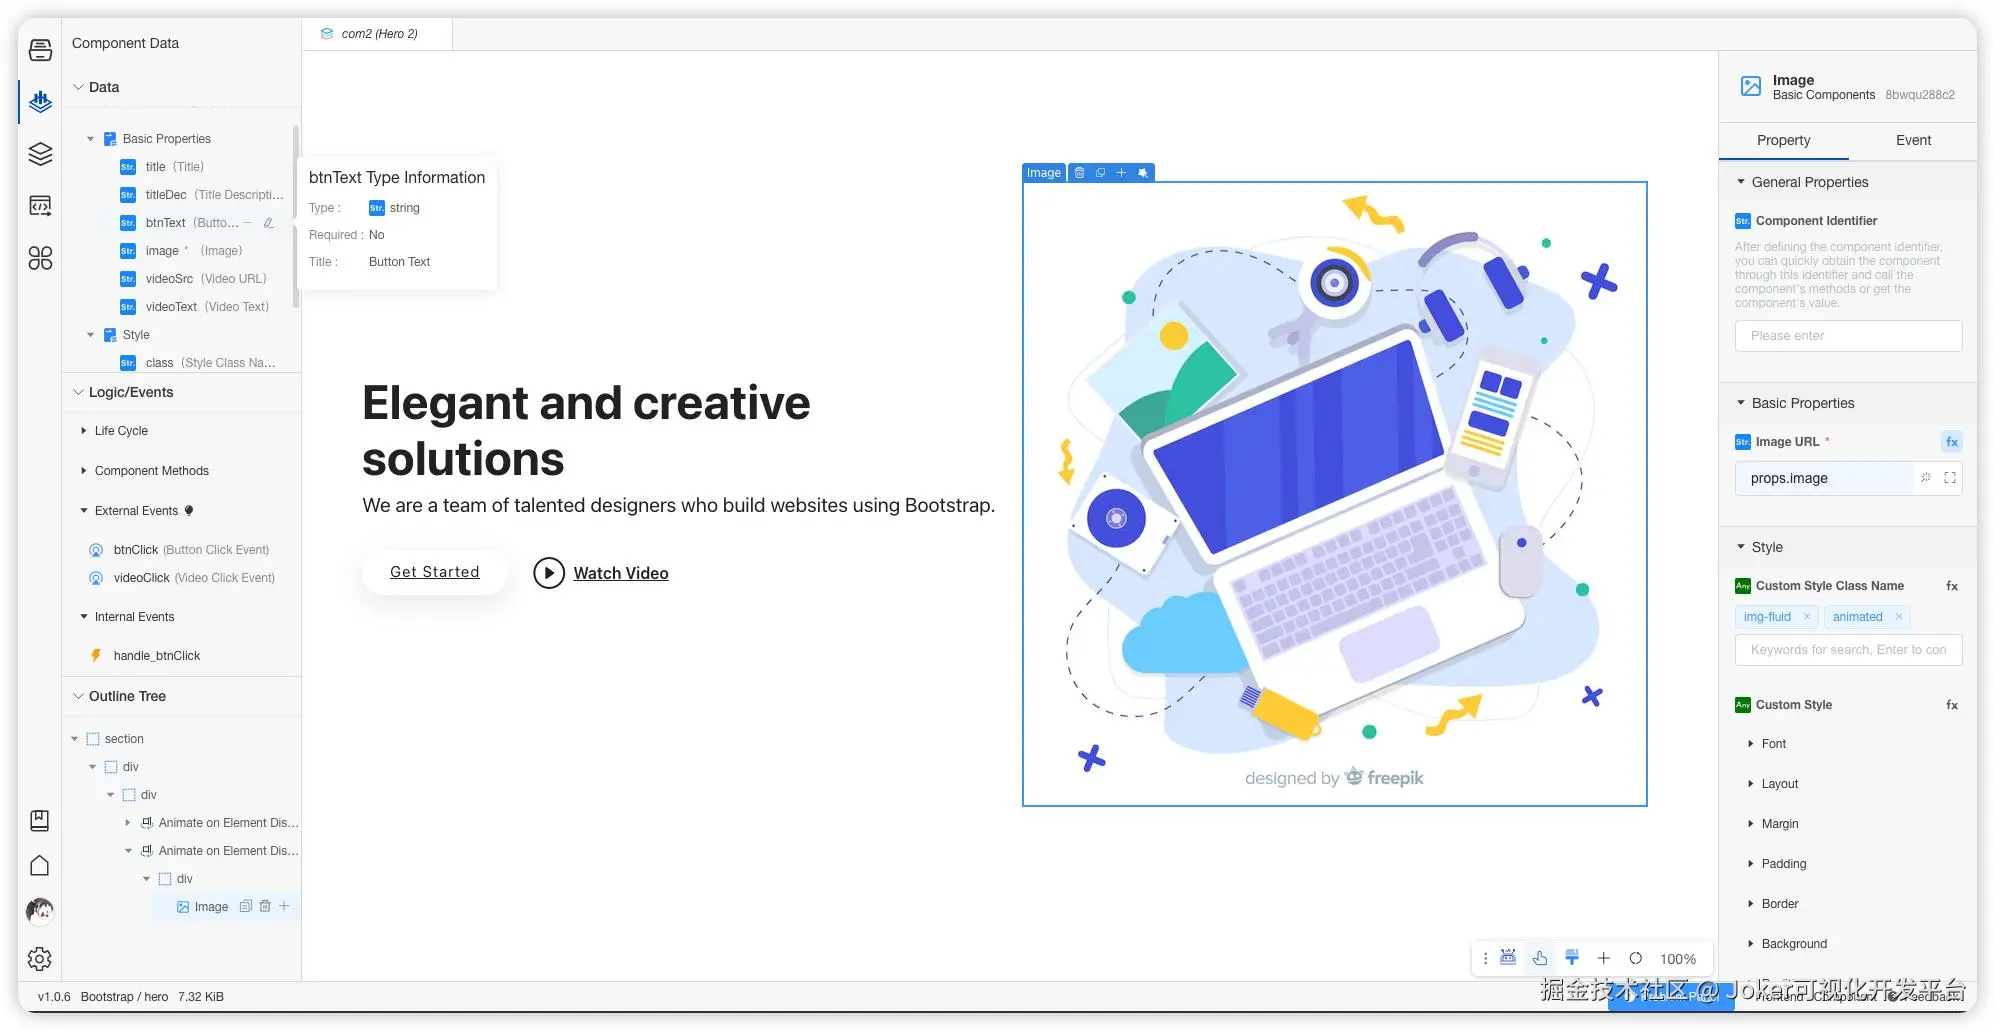The width and height of the screenshot is (1995, 1031).
Task: Open the three-dot menu in bottom toolbar
Action: [x=1485, y=958]
